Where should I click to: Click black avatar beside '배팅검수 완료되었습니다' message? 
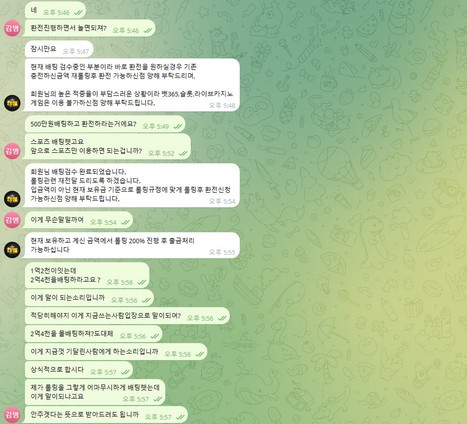click(x=12, y=199)
